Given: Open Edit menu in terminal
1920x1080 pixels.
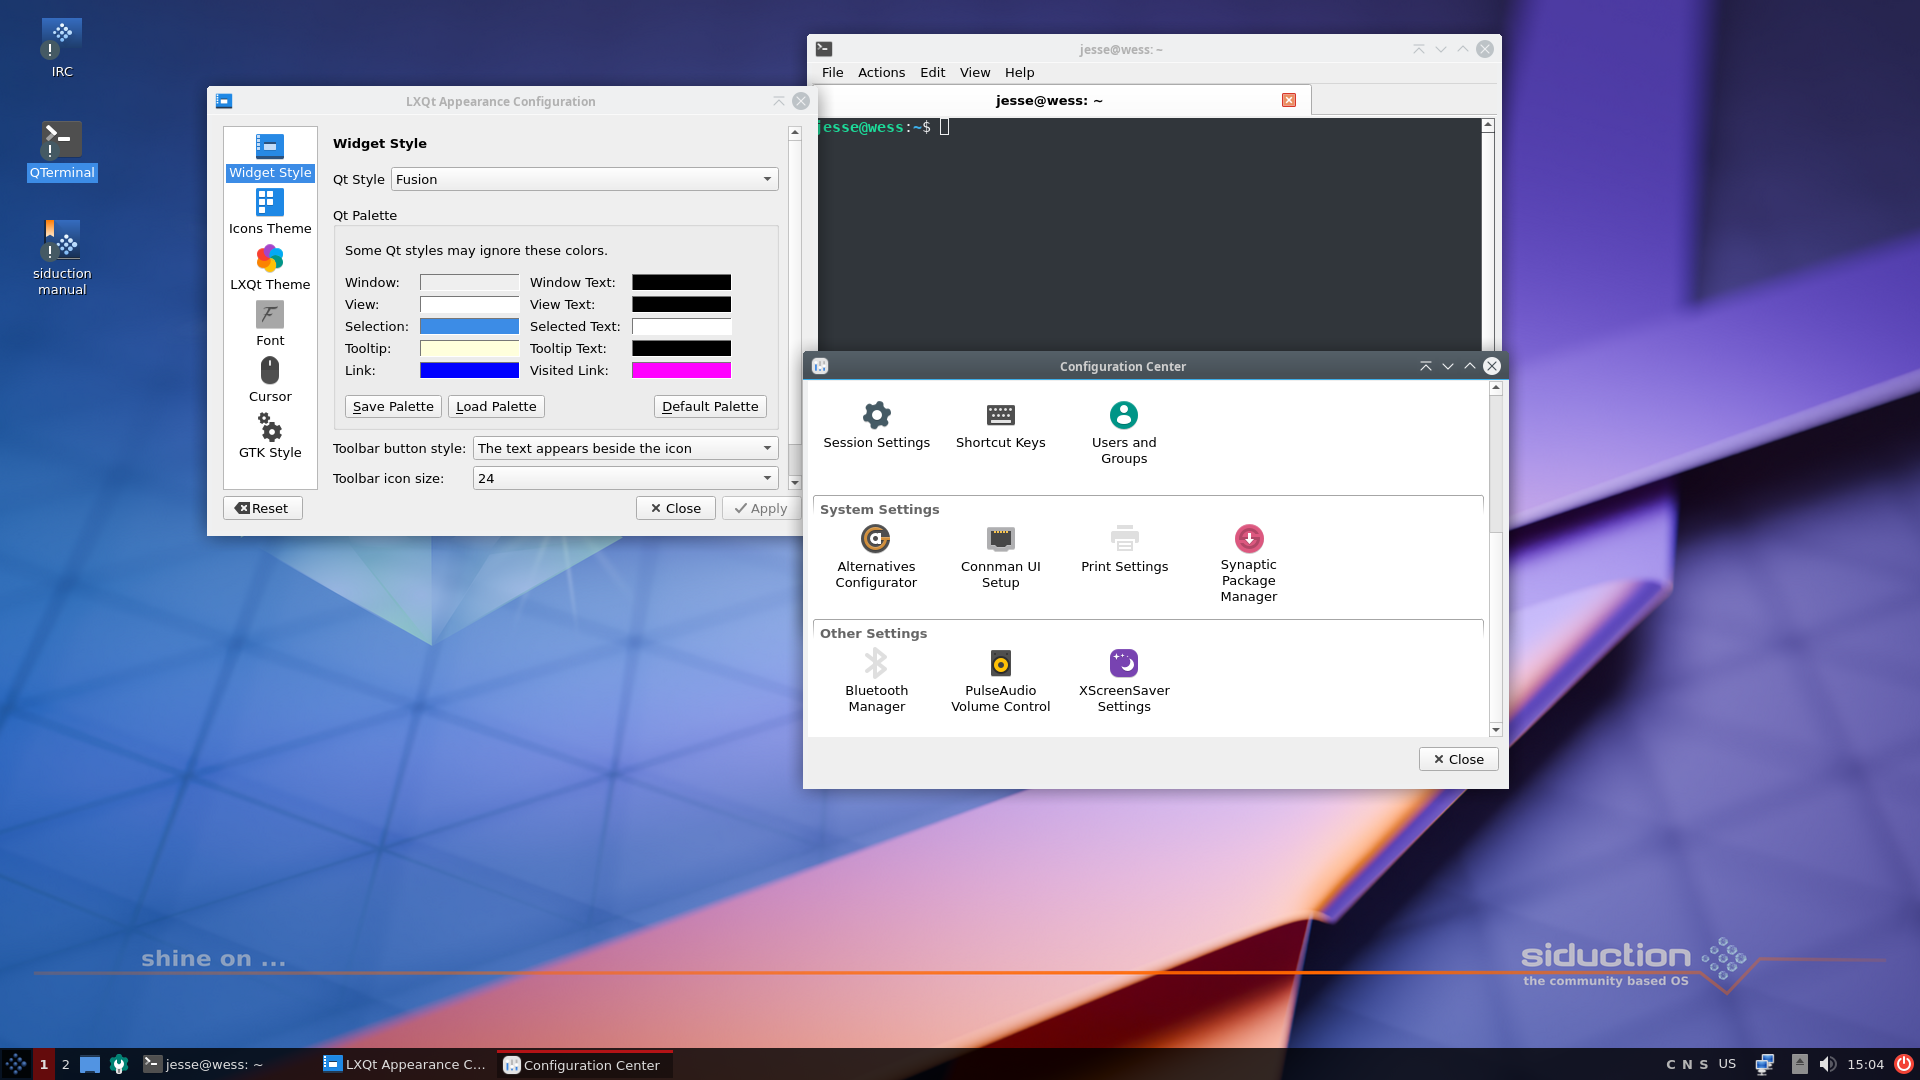Looking at the screenshot, I should pyautogui.click(x=932, y=72).
